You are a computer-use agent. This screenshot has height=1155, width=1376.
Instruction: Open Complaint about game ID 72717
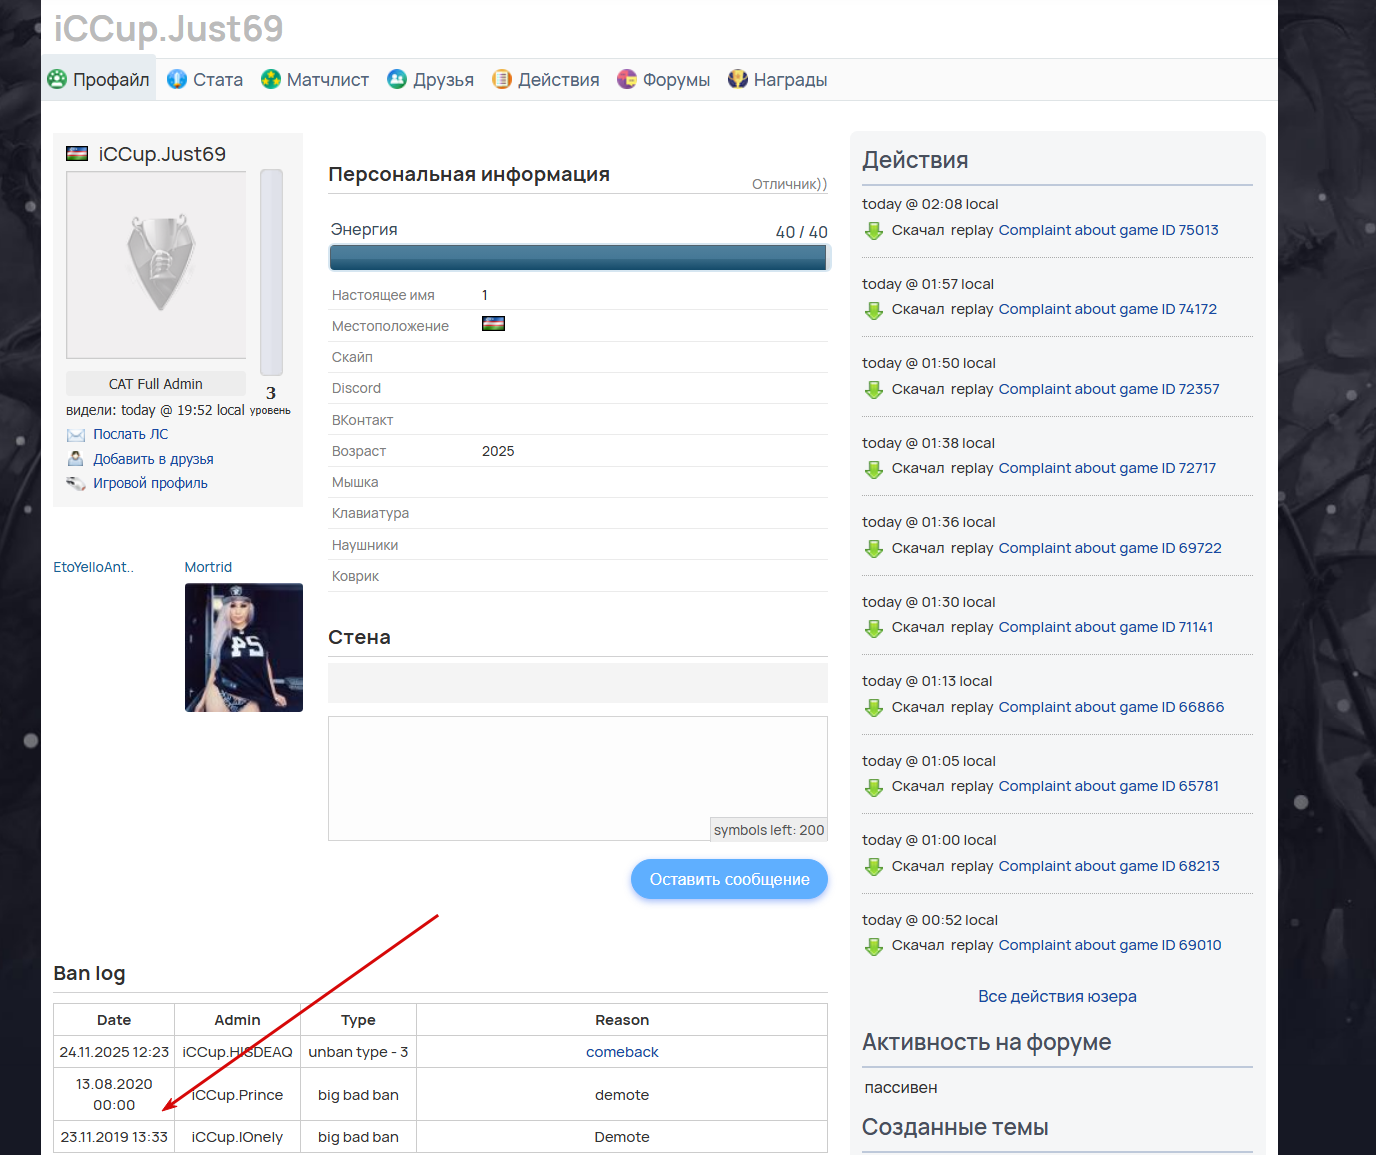(1108, 468)
